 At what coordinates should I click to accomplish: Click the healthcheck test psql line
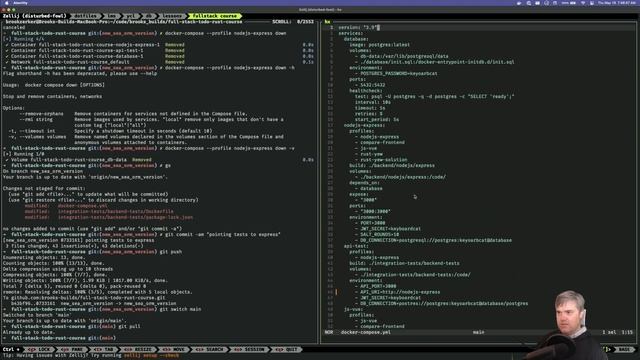pos(435,96)
